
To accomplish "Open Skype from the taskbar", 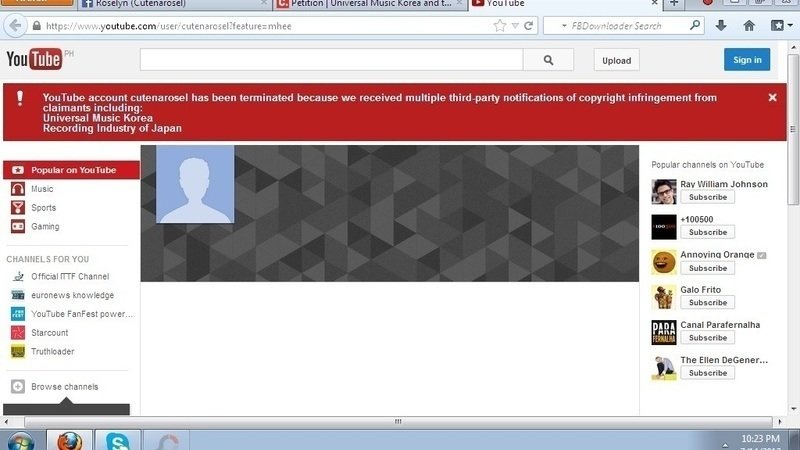I will coord(118,440).
